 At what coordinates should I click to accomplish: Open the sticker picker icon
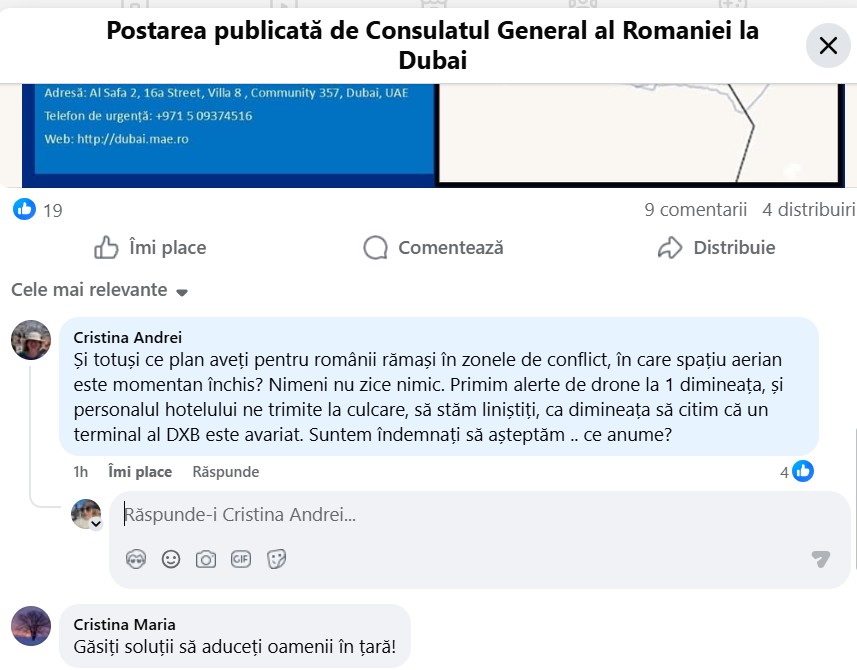click(x=277, y=560)
